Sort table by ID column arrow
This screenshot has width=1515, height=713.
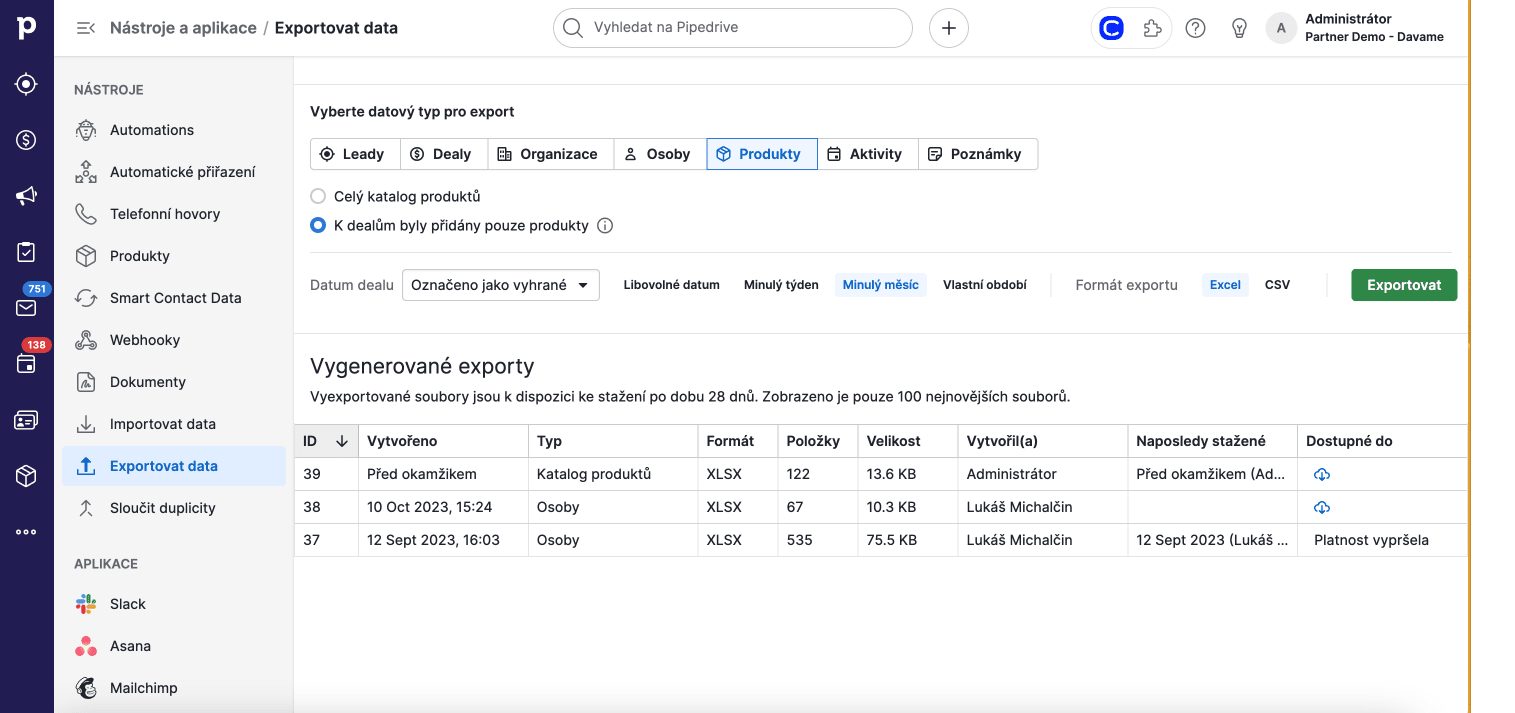coord(341,441)
